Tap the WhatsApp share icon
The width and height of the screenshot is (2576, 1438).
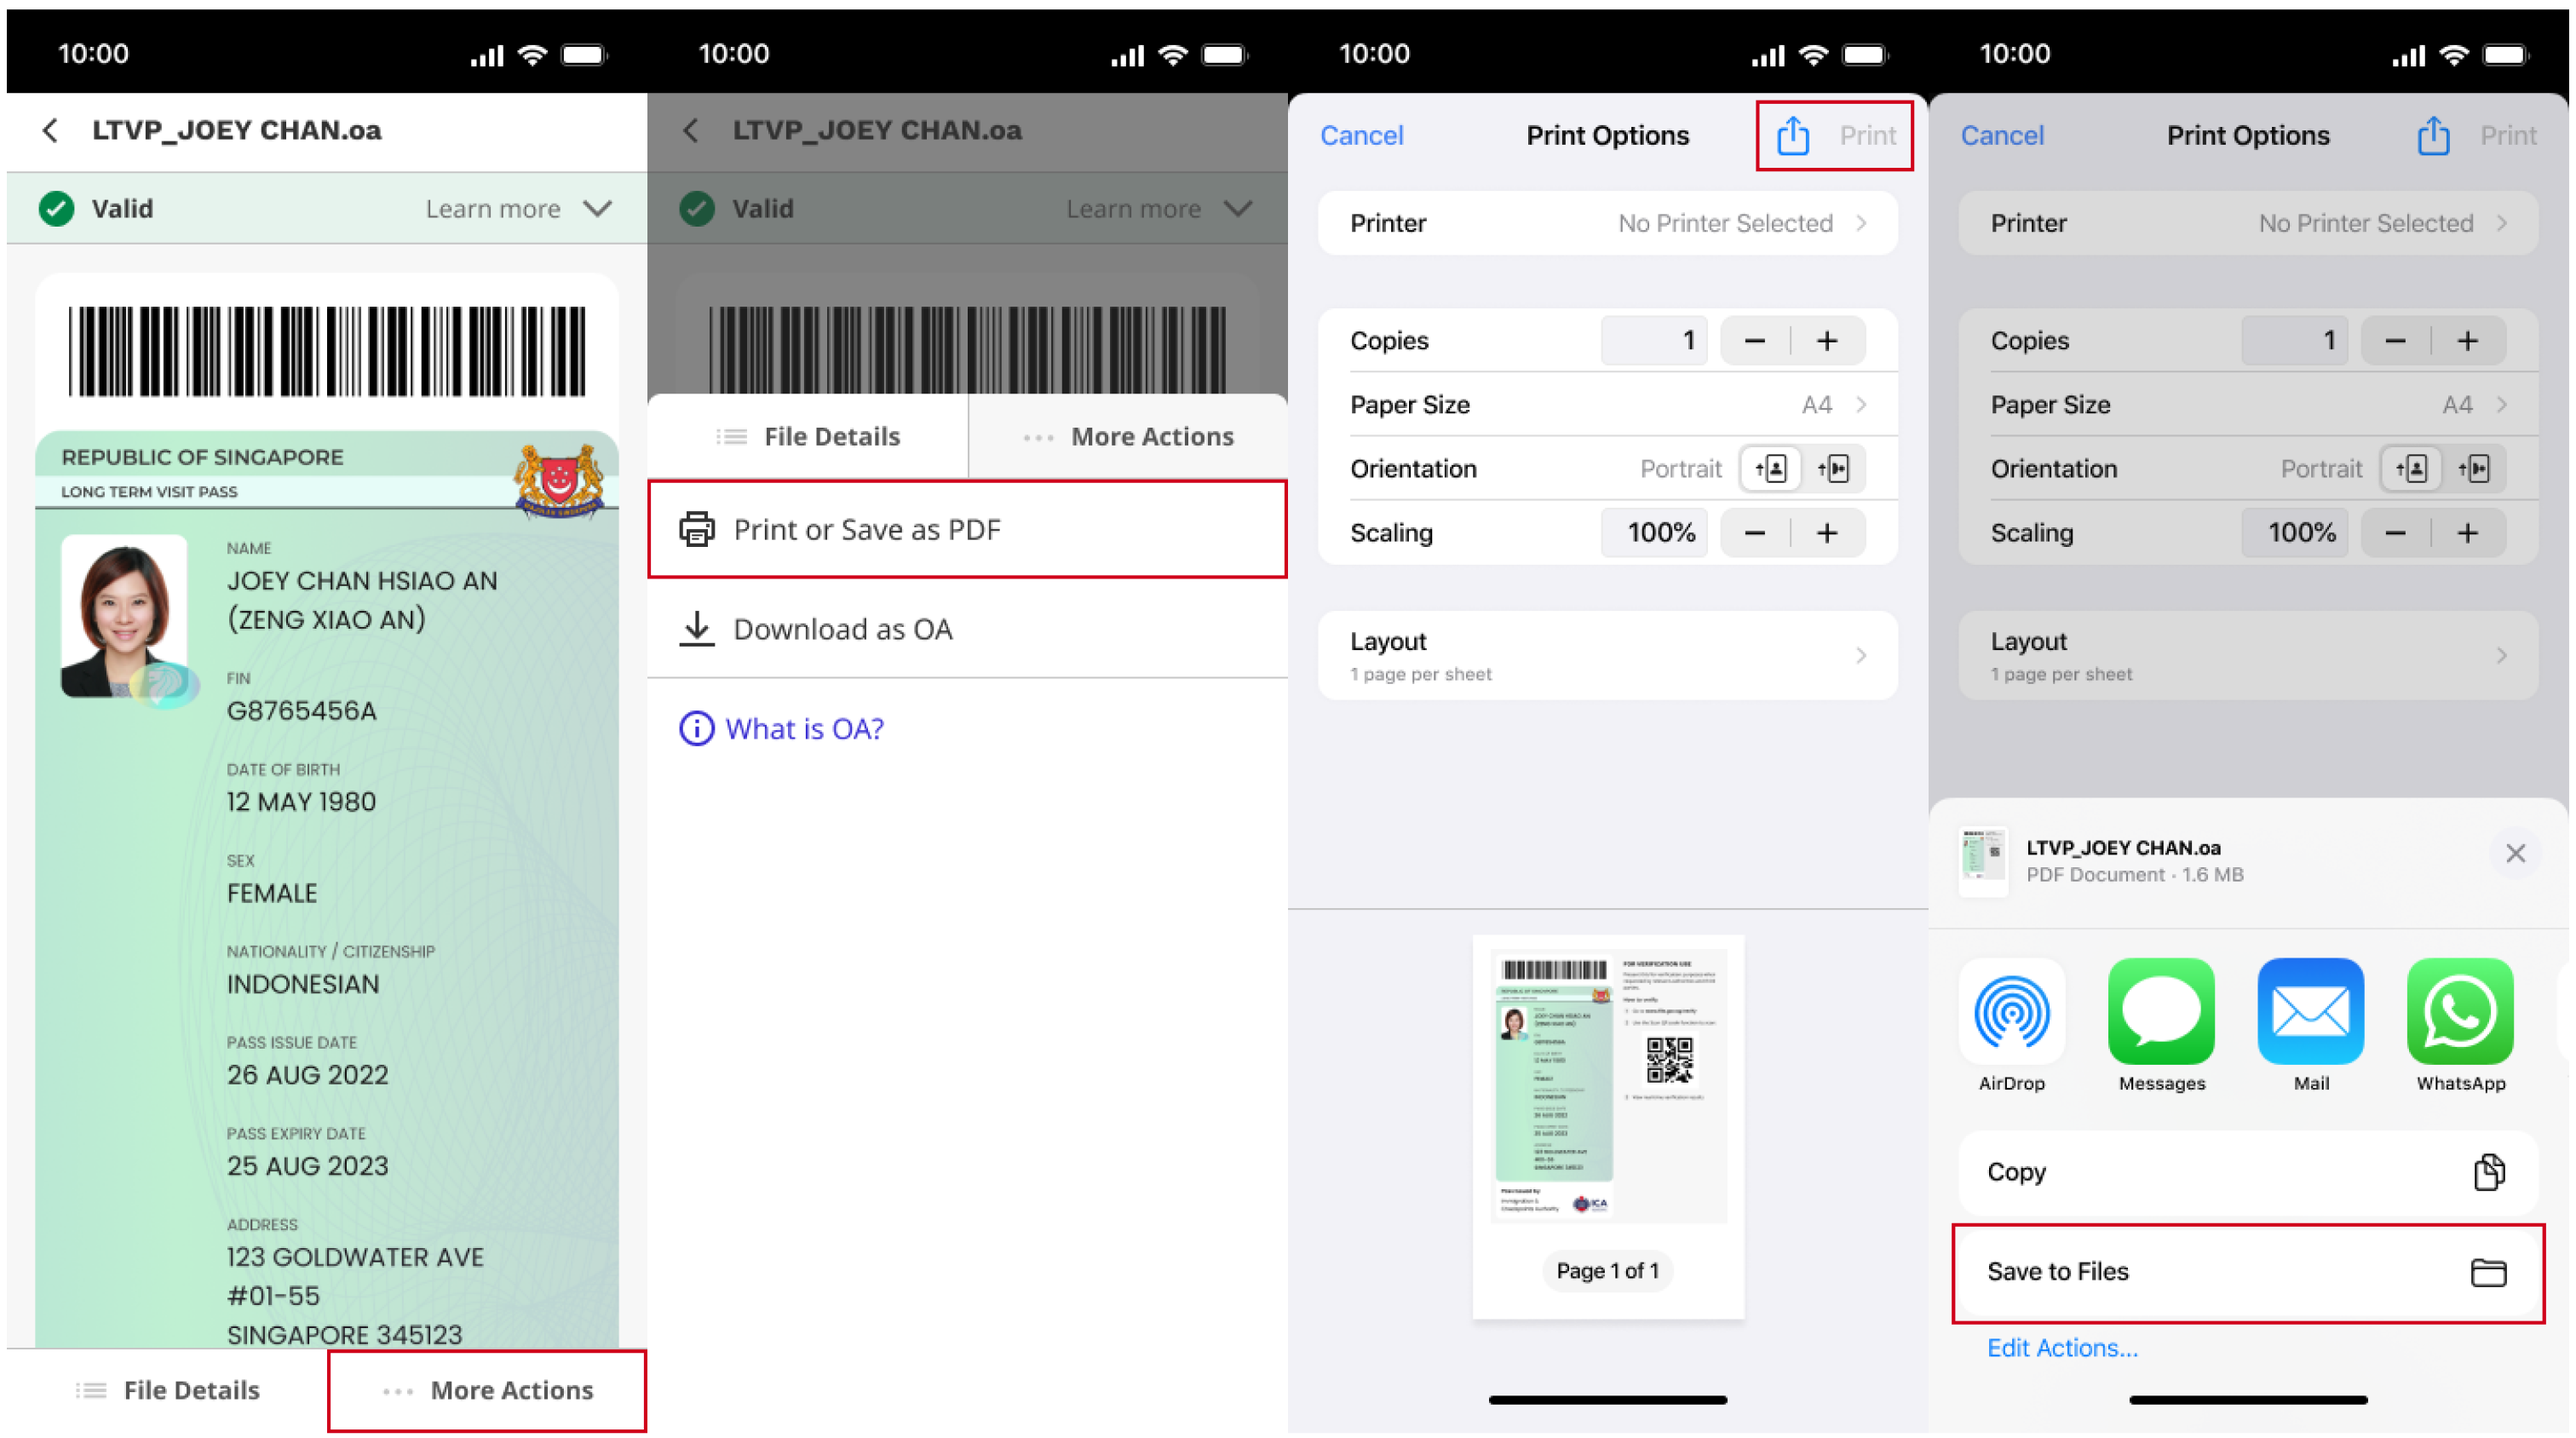[2459, 1011]
